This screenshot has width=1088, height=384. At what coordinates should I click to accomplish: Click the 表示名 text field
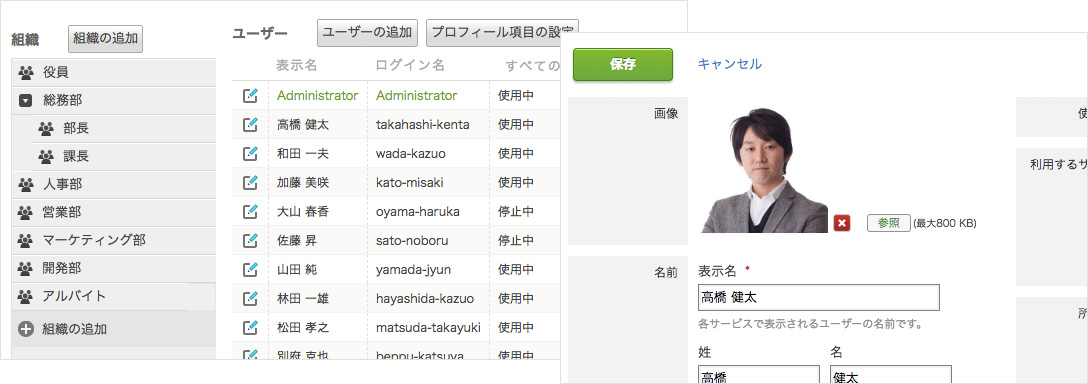tap(819, 297)
